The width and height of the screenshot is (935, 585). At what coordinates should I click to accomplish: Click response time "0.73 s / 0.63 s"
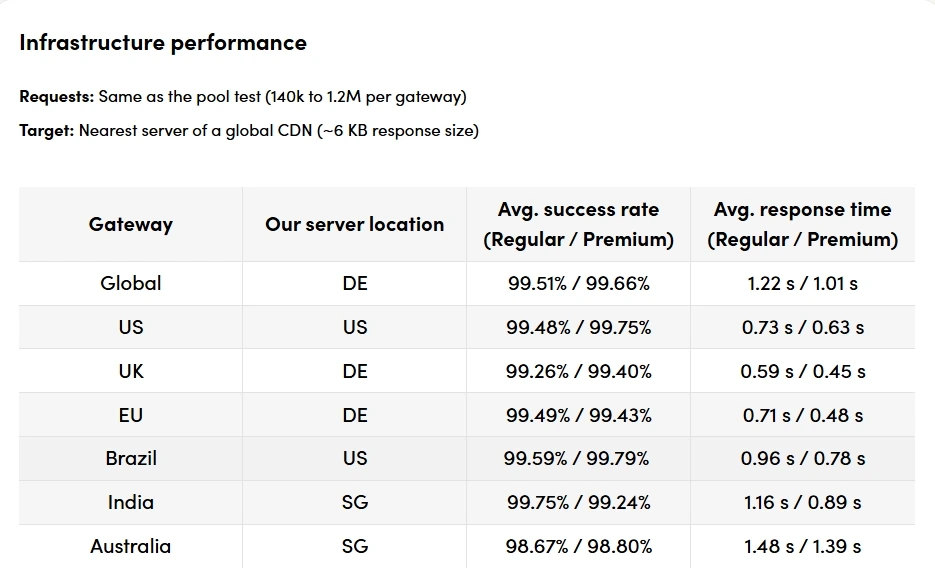coord(803,327)
